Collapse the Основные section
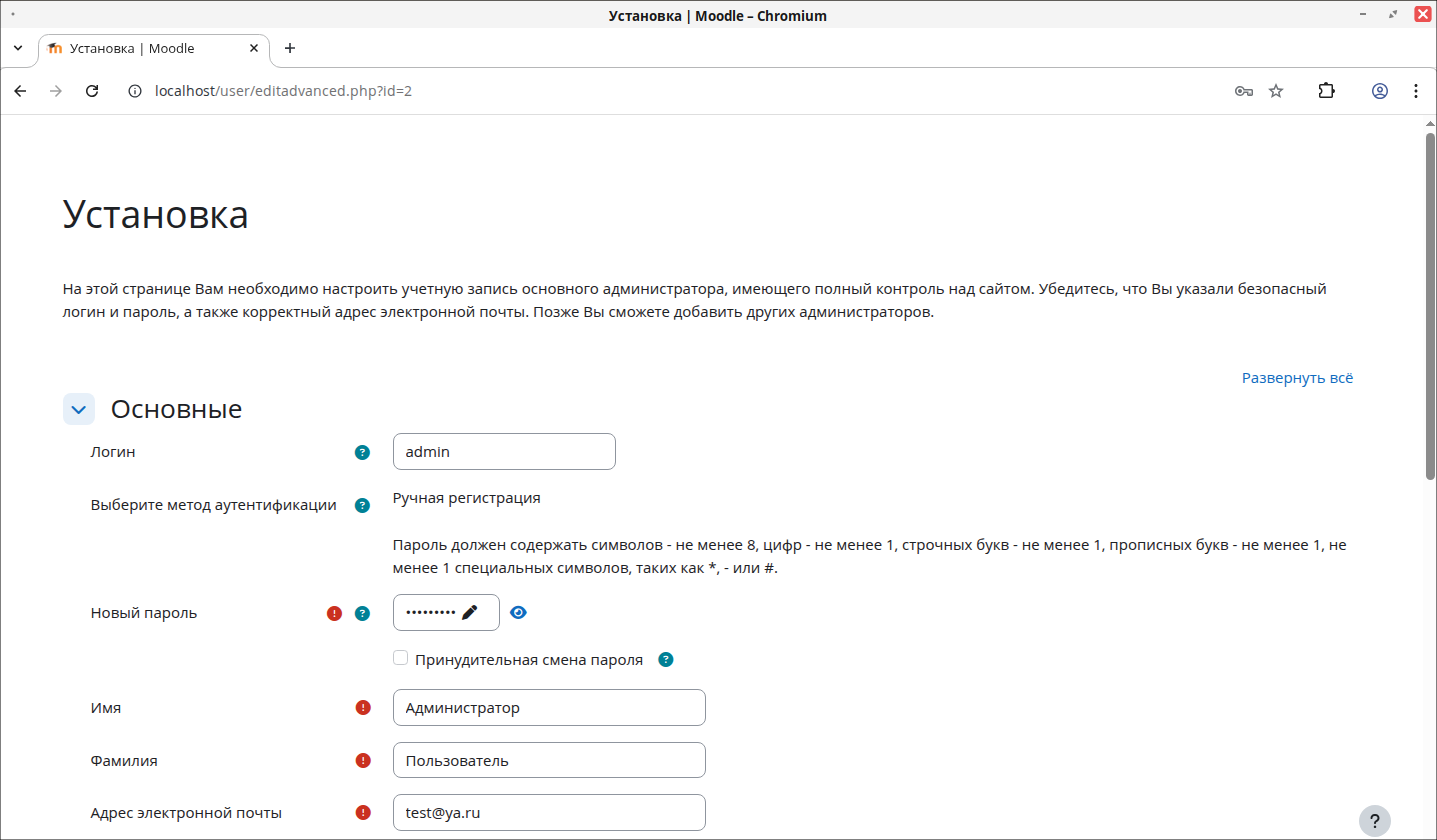 click(x=79, y=409)
